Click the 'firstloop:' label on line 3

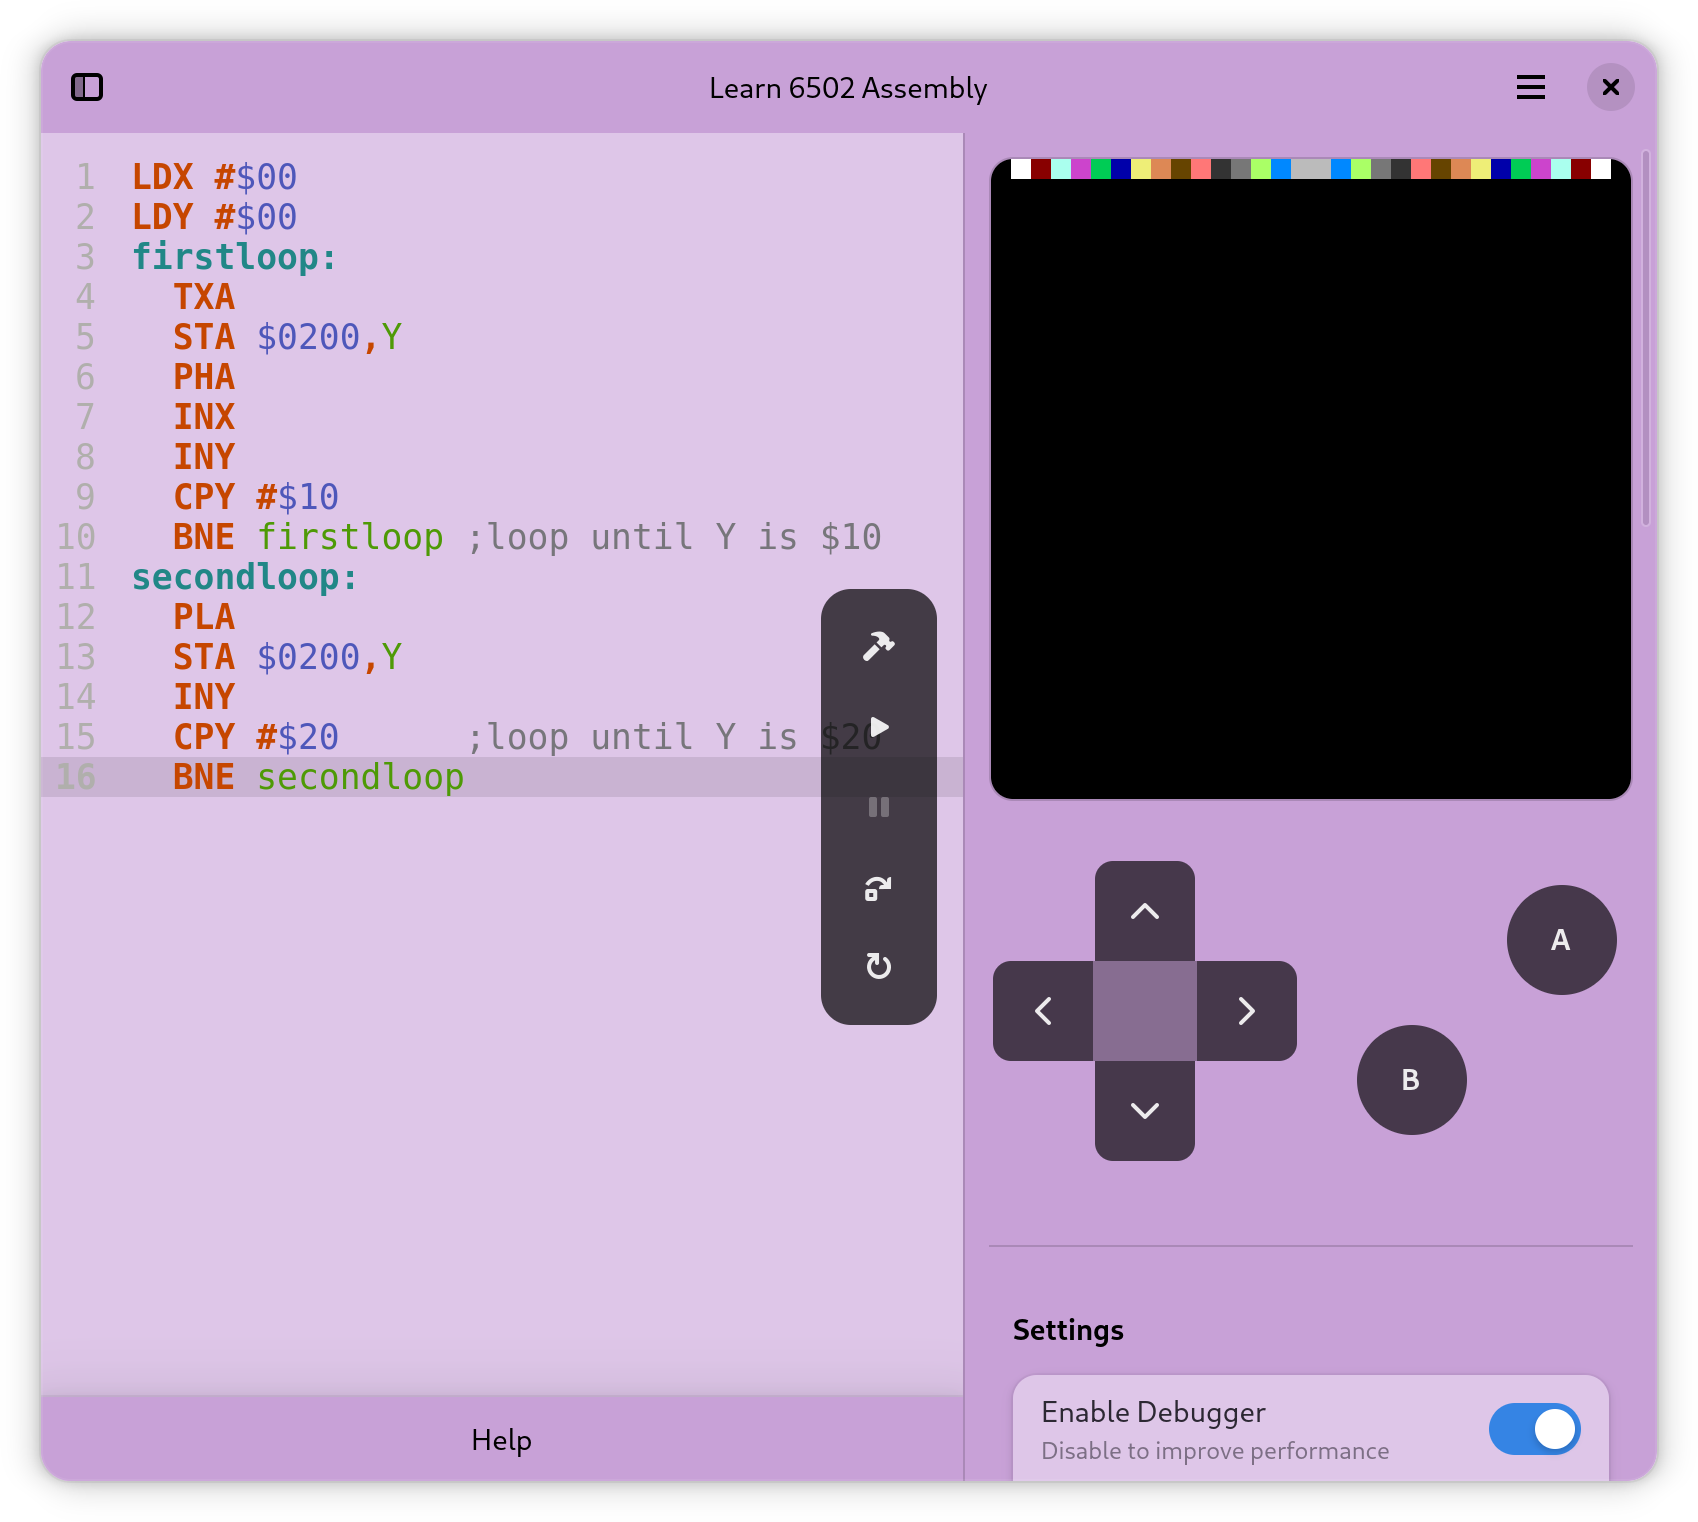234,257
